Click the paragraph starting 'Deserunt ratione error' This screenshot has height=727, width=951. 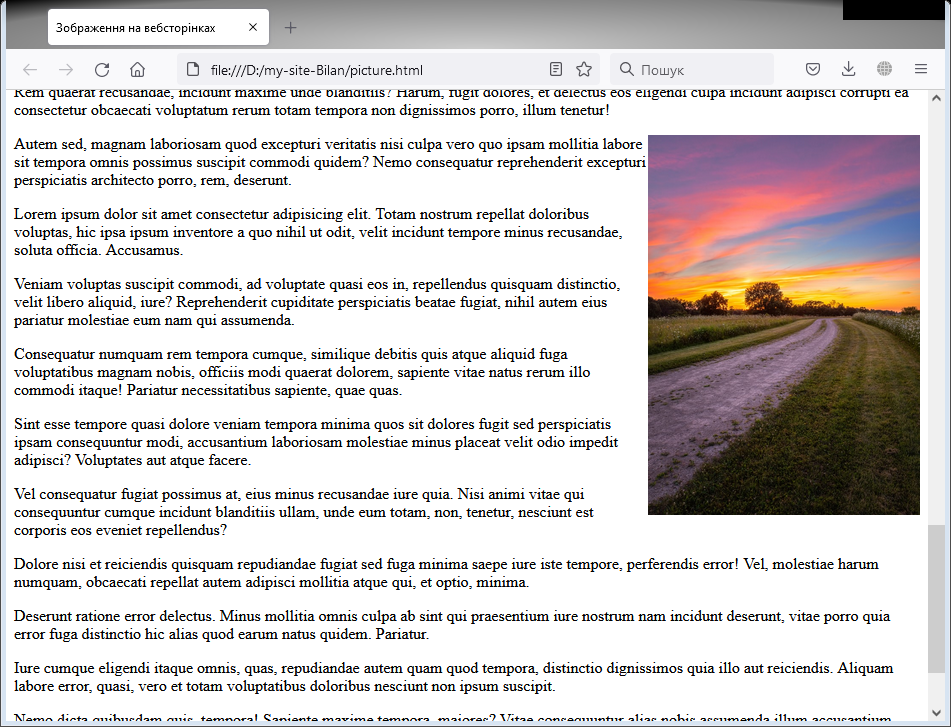(452, 625)
